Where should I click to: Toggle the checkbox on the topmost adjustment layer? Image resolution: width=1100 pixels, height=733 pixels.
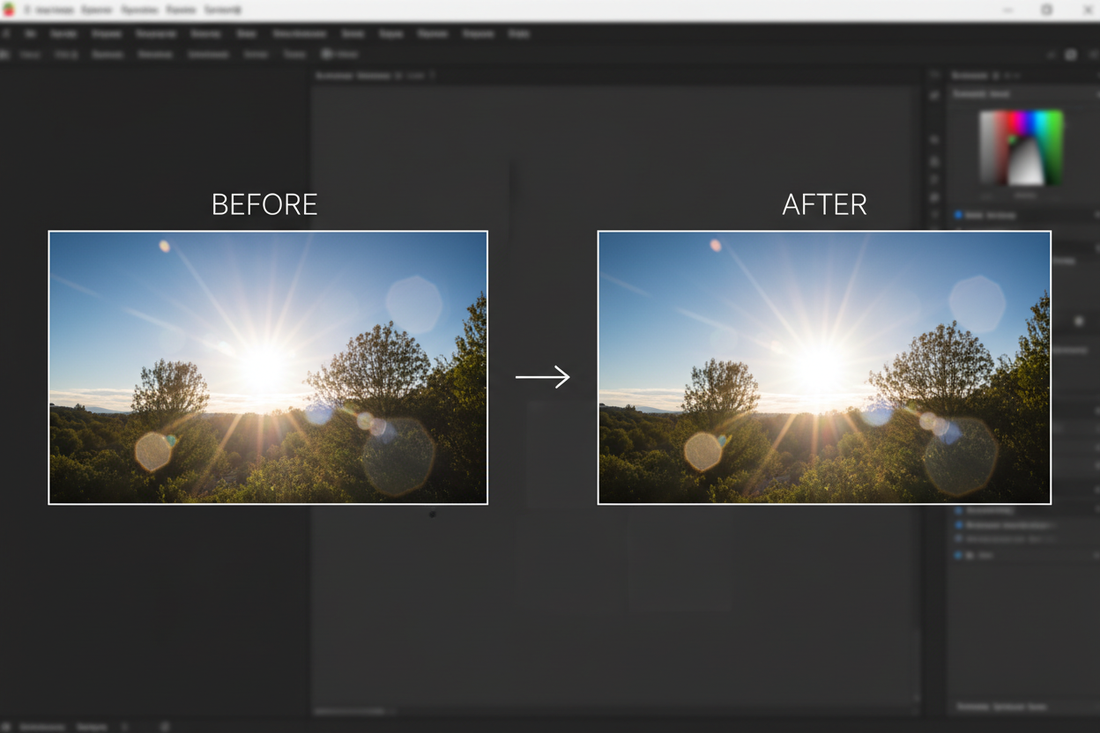click(957, 510)
